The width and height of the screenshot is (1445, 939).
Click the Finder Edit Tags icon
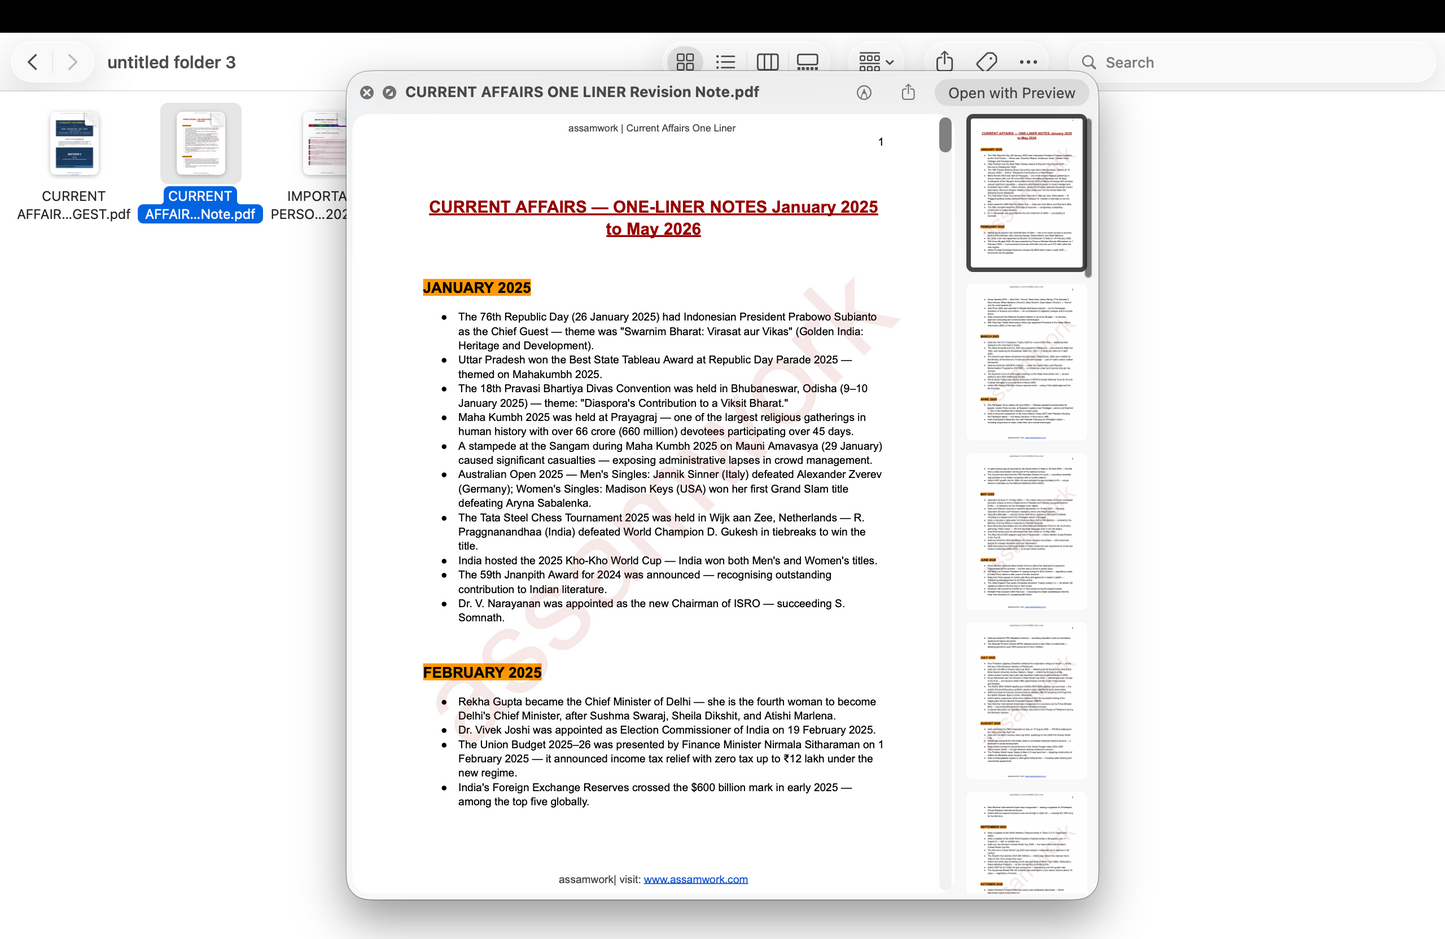point(986,62)
